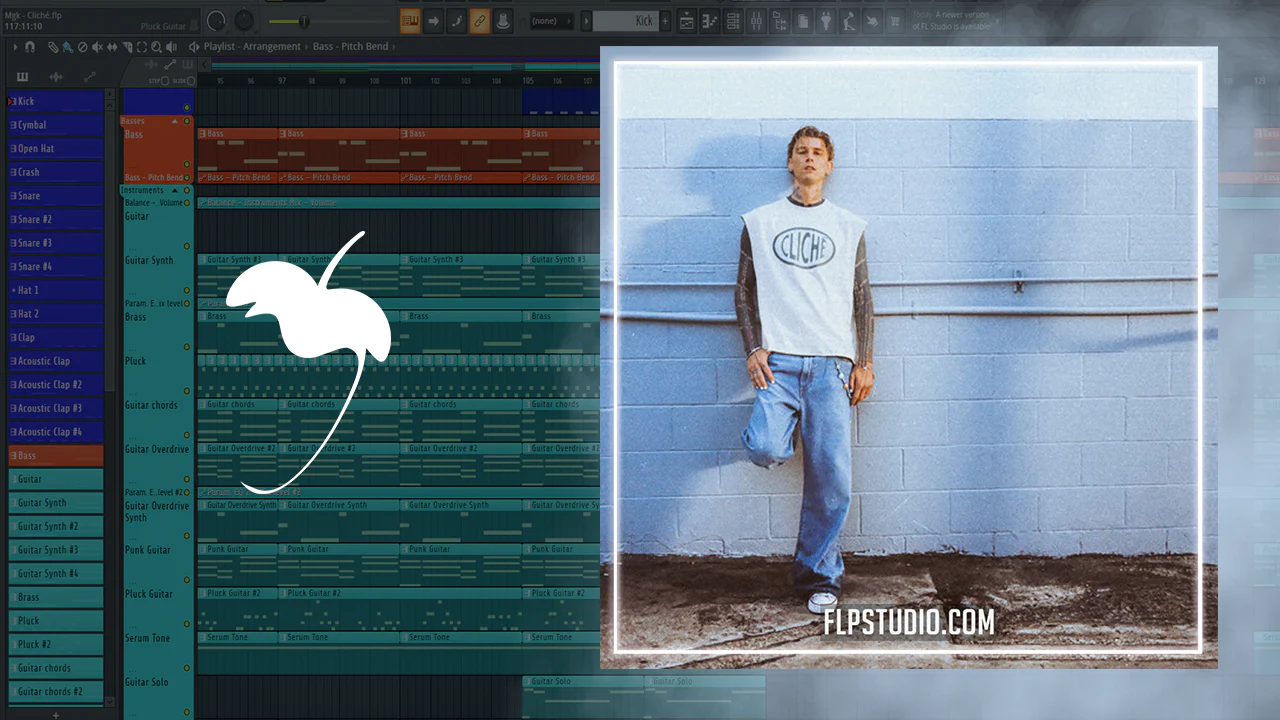Open the Browser panel button
The image size is (1280, 720).
click(x=780, y=20)
